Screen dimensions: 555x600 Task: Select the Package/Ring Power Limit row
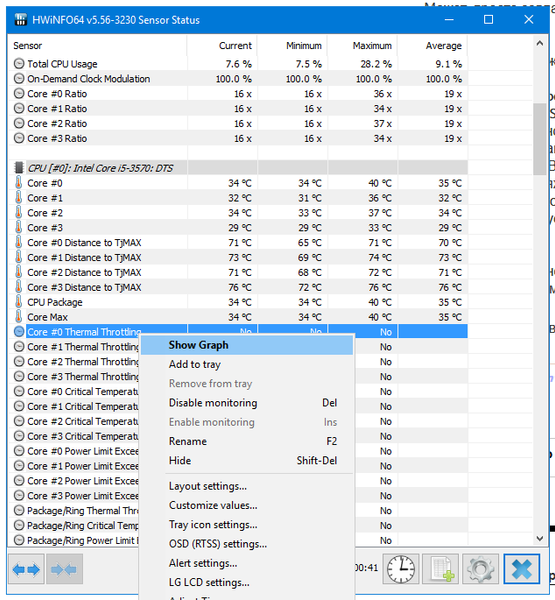[x=83, y=540]
